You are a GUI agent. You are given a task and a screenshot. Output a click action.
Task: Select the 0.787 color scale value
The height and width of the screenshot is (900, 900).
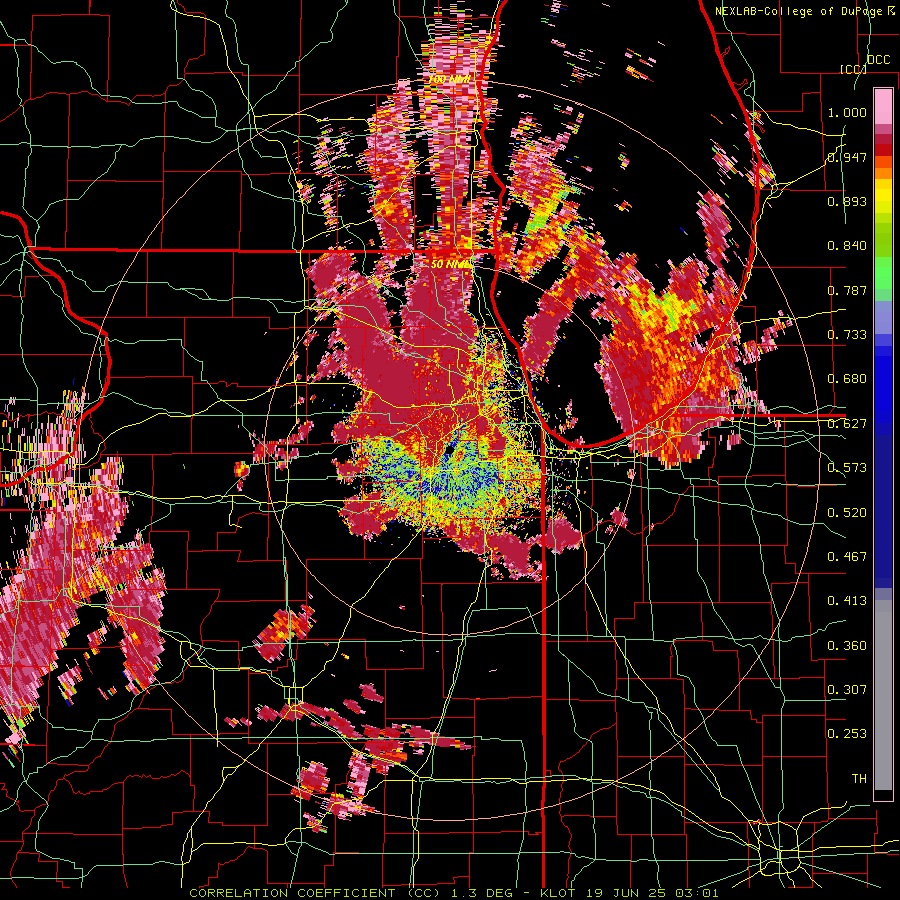pyautogui.click(x=847, y=290)
